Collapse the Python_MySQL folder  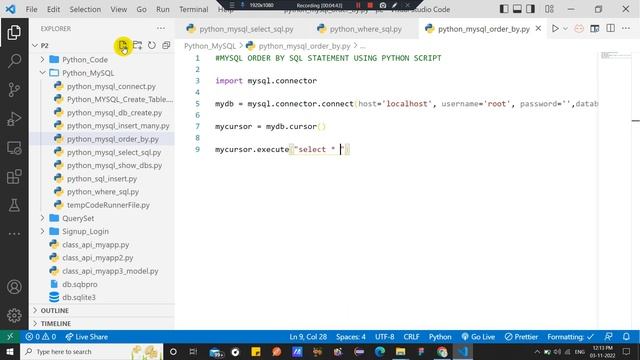click(42, 73)
